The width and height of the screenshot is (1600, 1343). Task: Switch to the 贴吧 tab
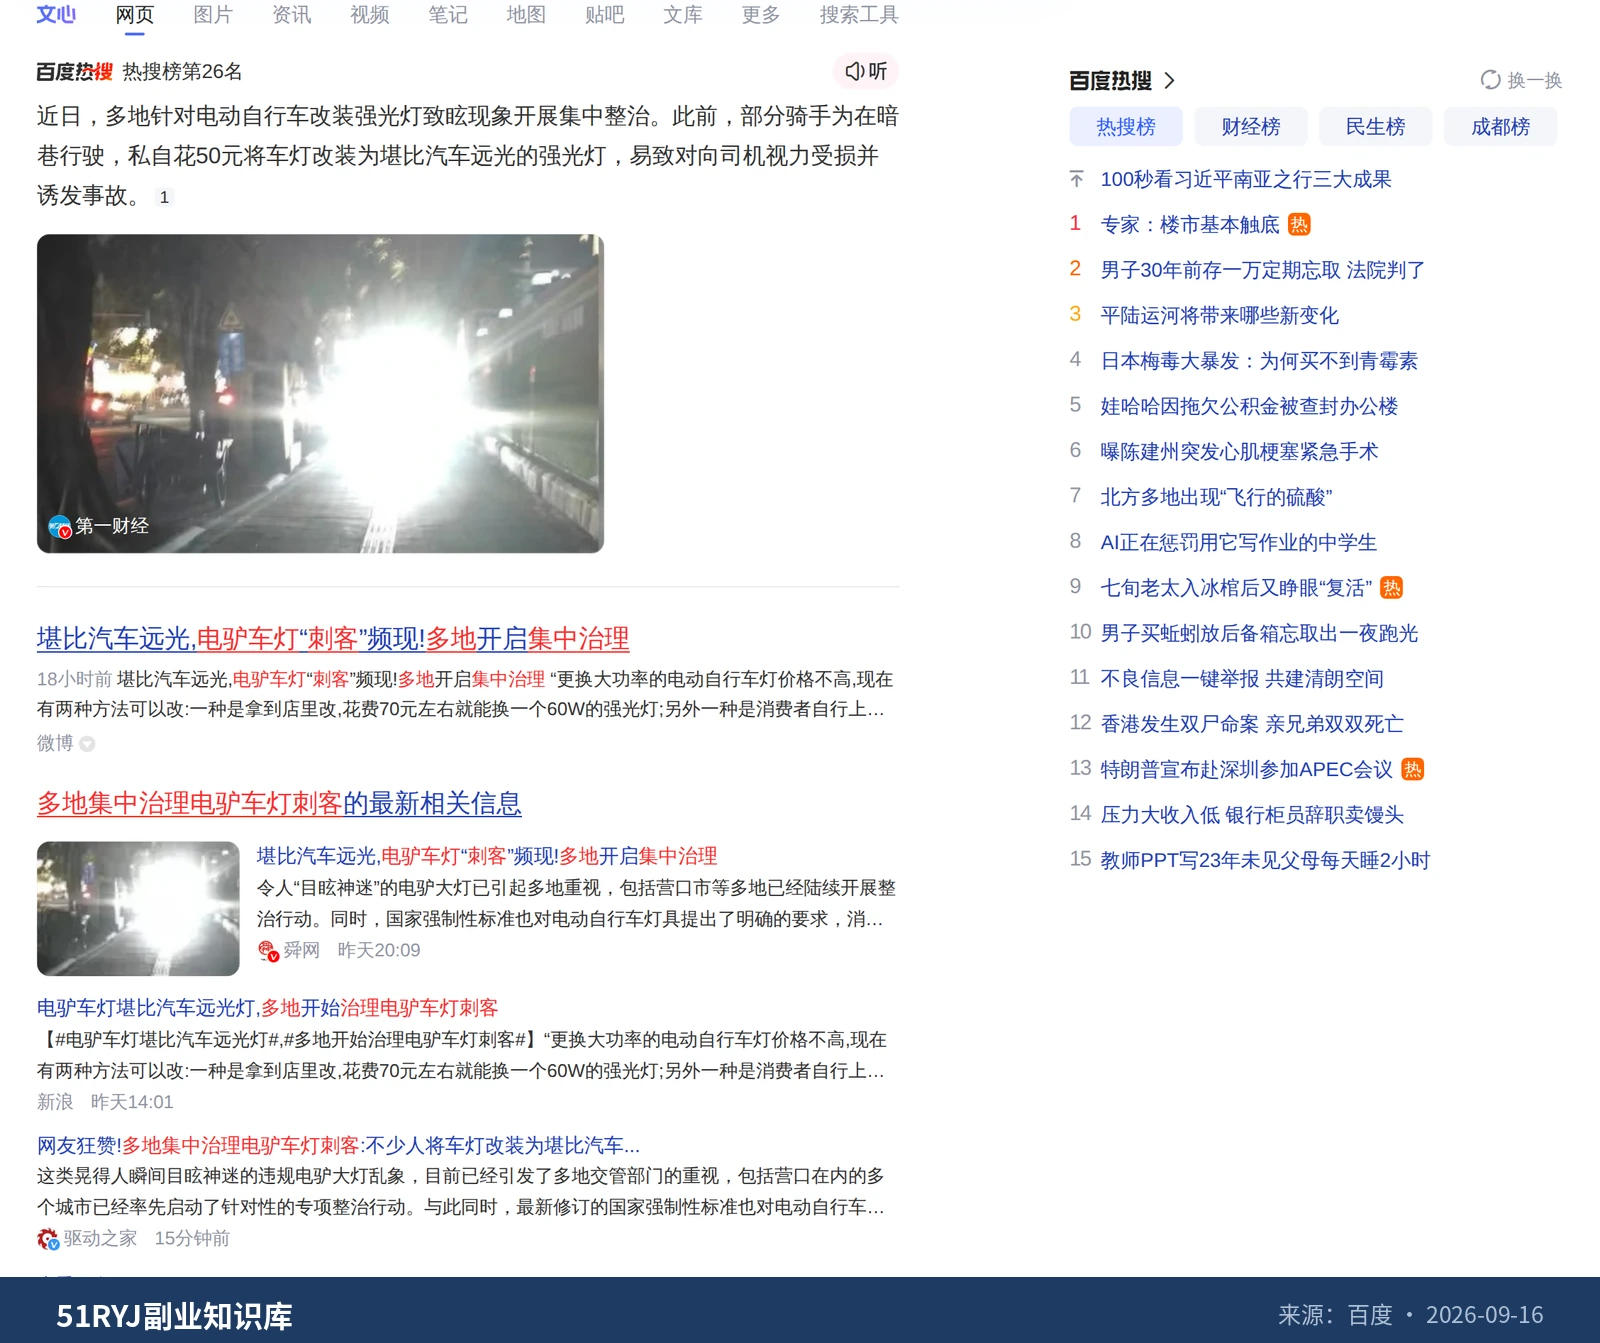[605, 15]
